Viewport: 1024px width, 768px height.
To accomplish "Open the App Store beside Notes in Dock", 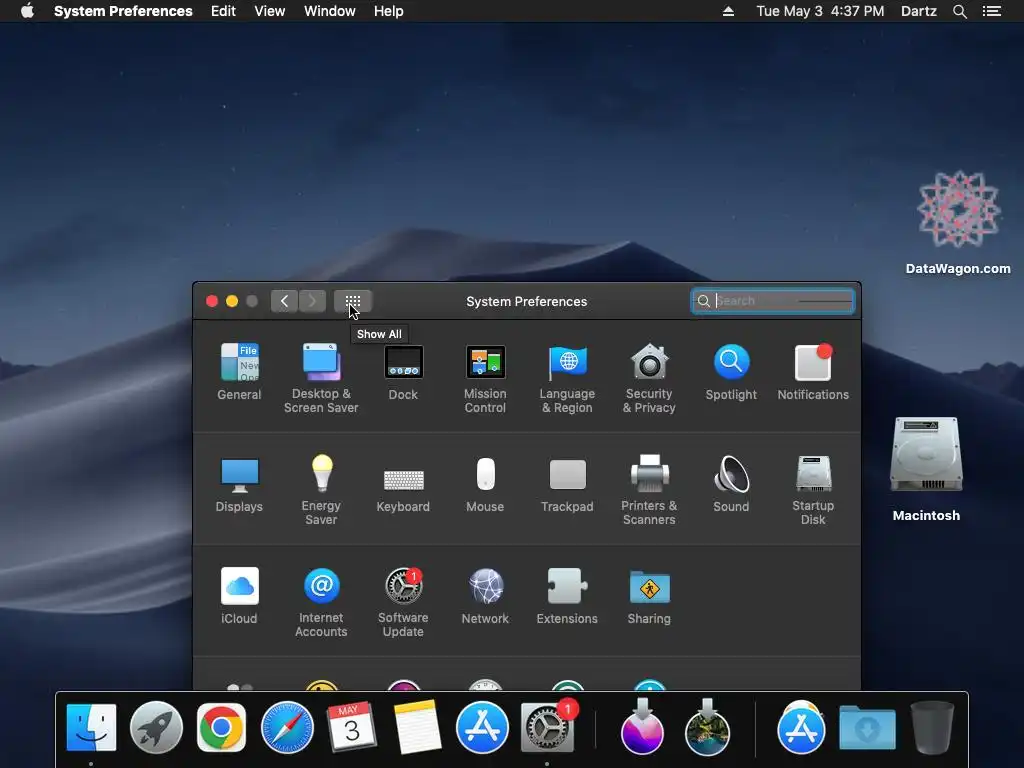I will pos(482,727).
